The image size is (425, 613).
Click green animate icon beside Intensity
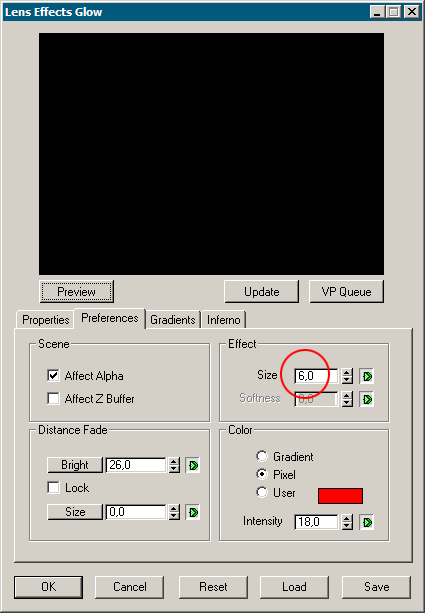367,522
